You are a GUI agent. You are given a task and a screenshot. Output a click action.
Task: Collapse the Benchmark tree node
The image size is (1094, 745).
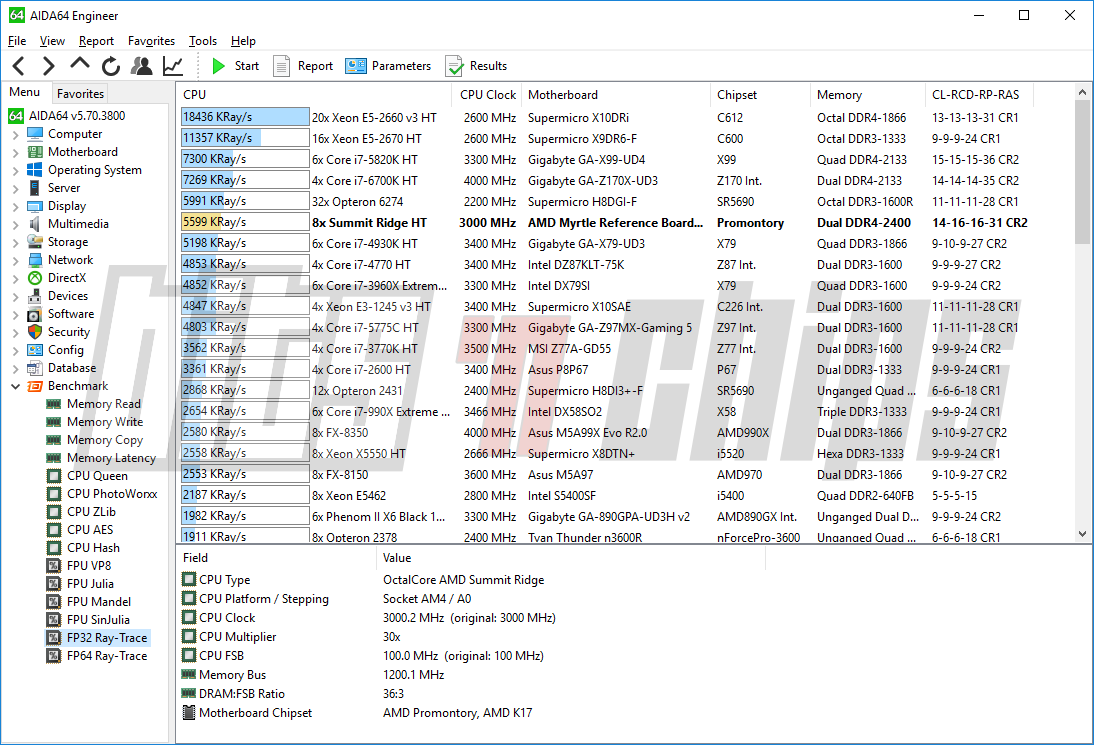(15, 386)
